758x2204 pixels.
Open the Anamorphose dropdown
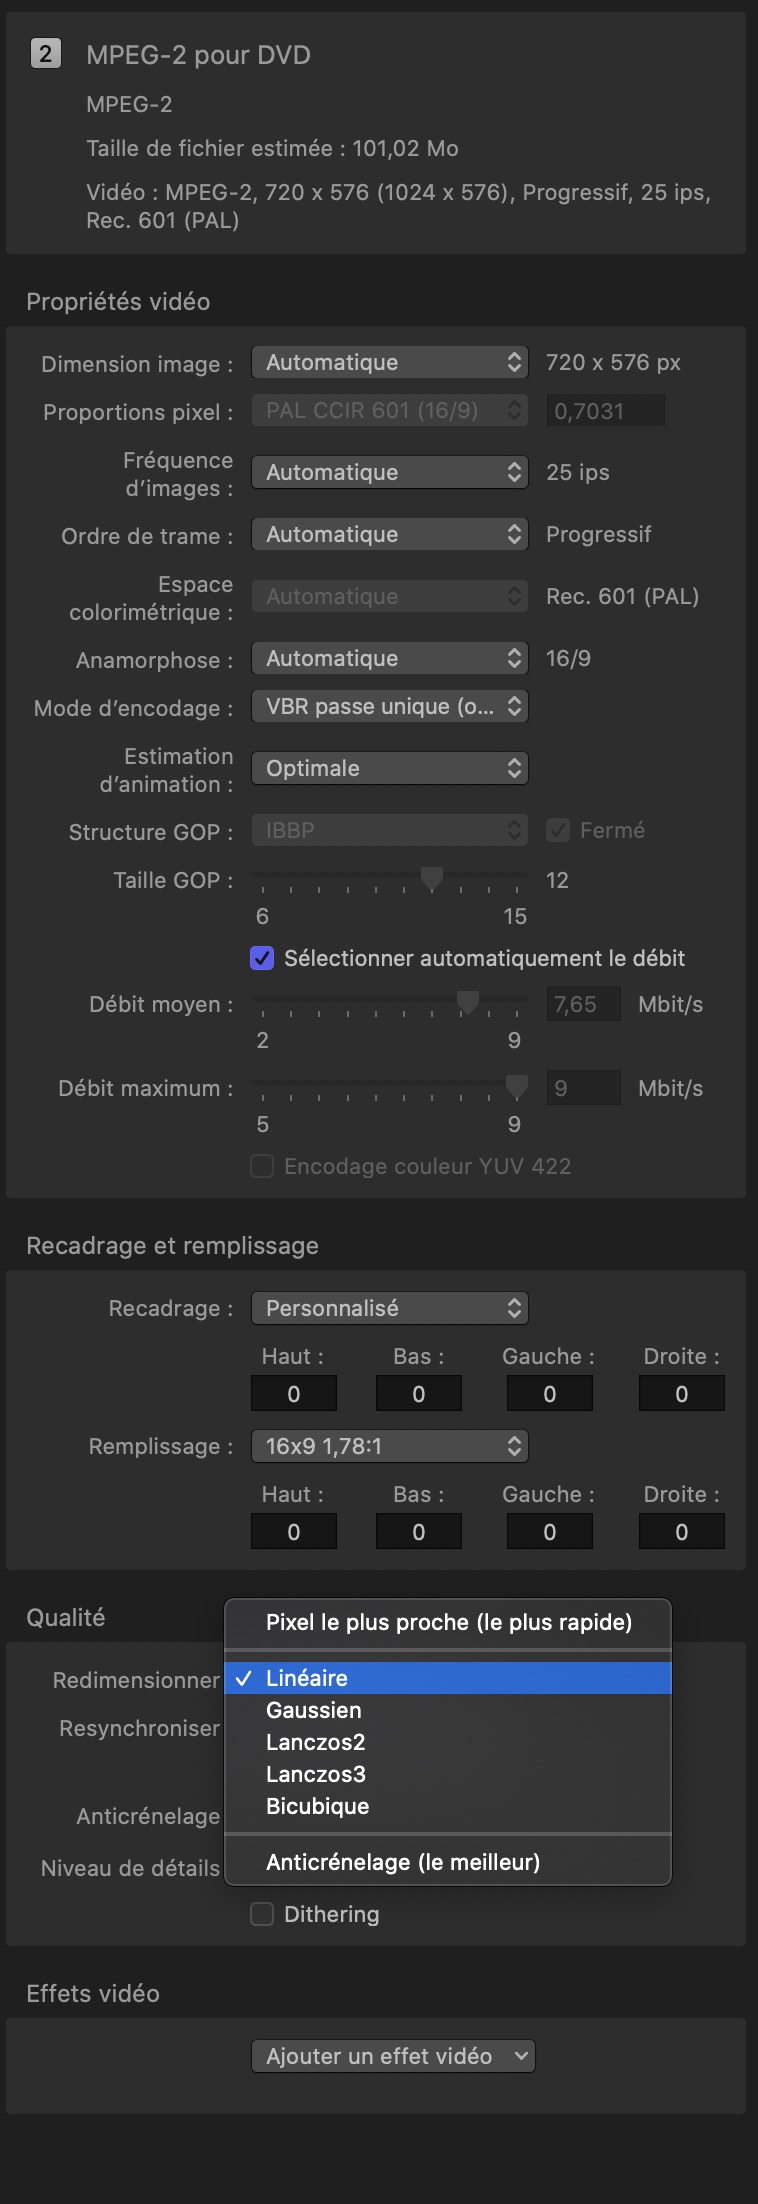pos(389,658)
